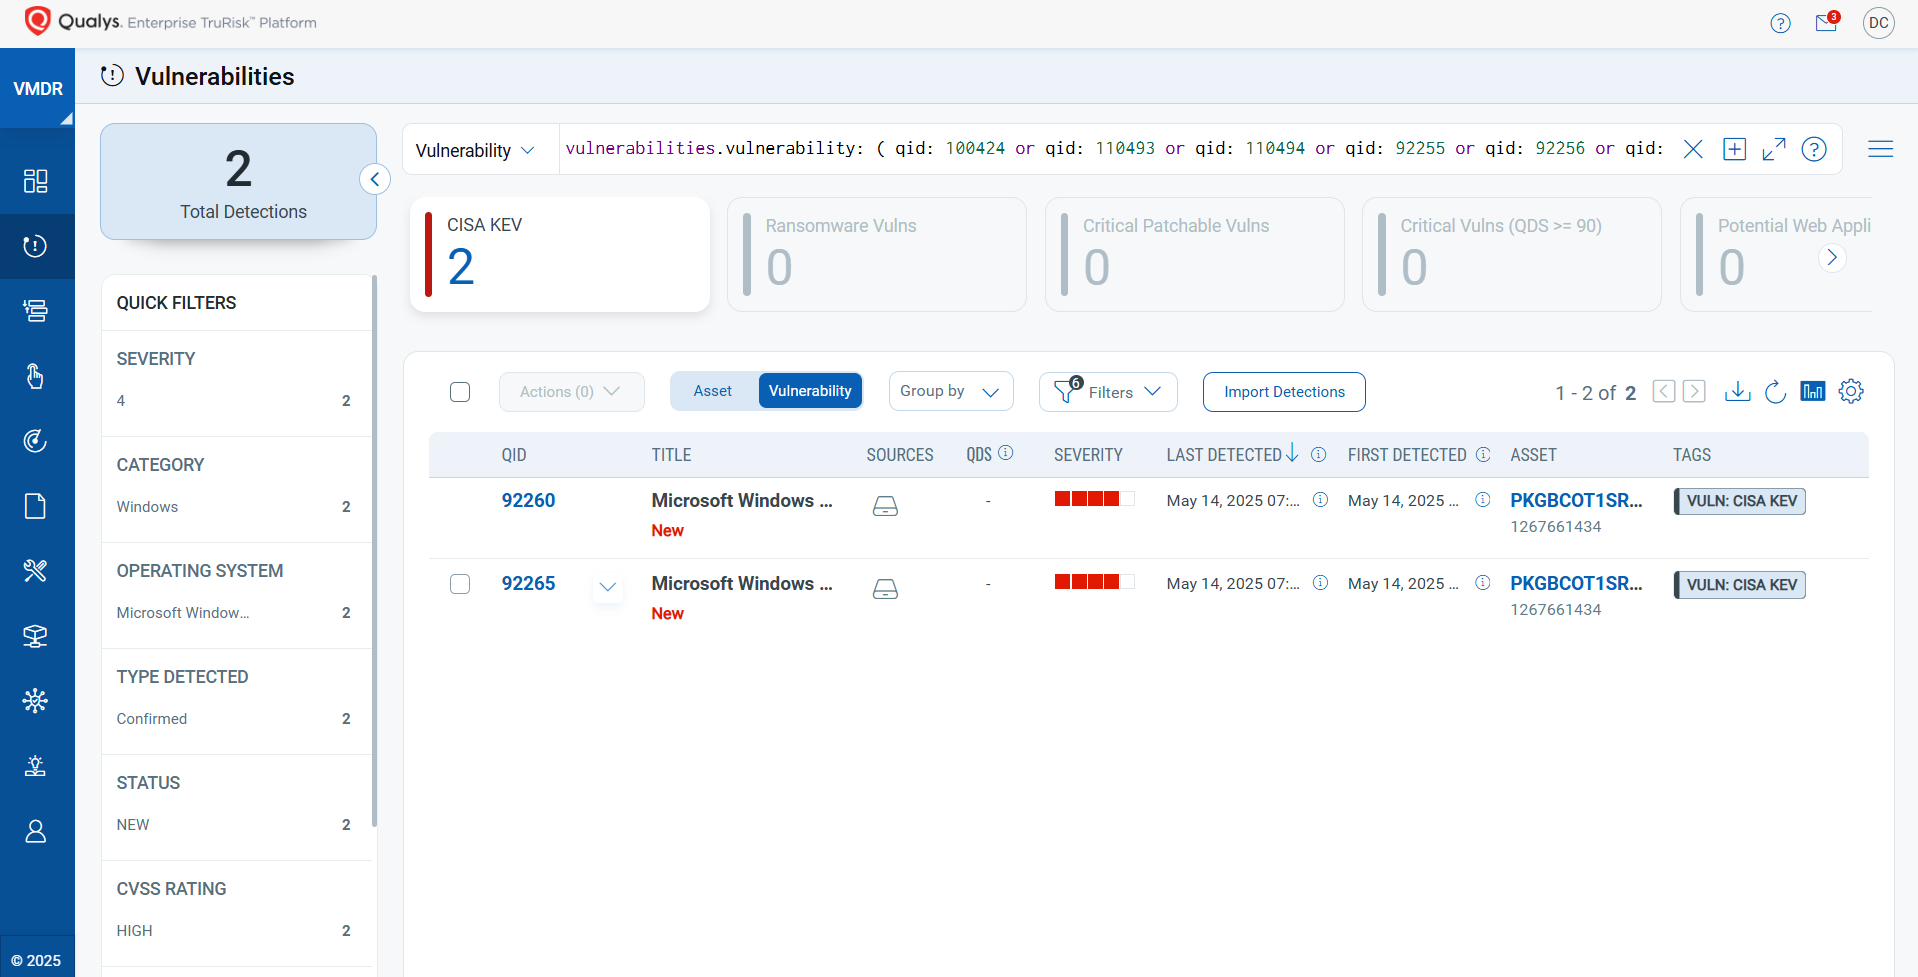Click the Import Detections button
1918x977 pixels.
(x=1284, y=392)
